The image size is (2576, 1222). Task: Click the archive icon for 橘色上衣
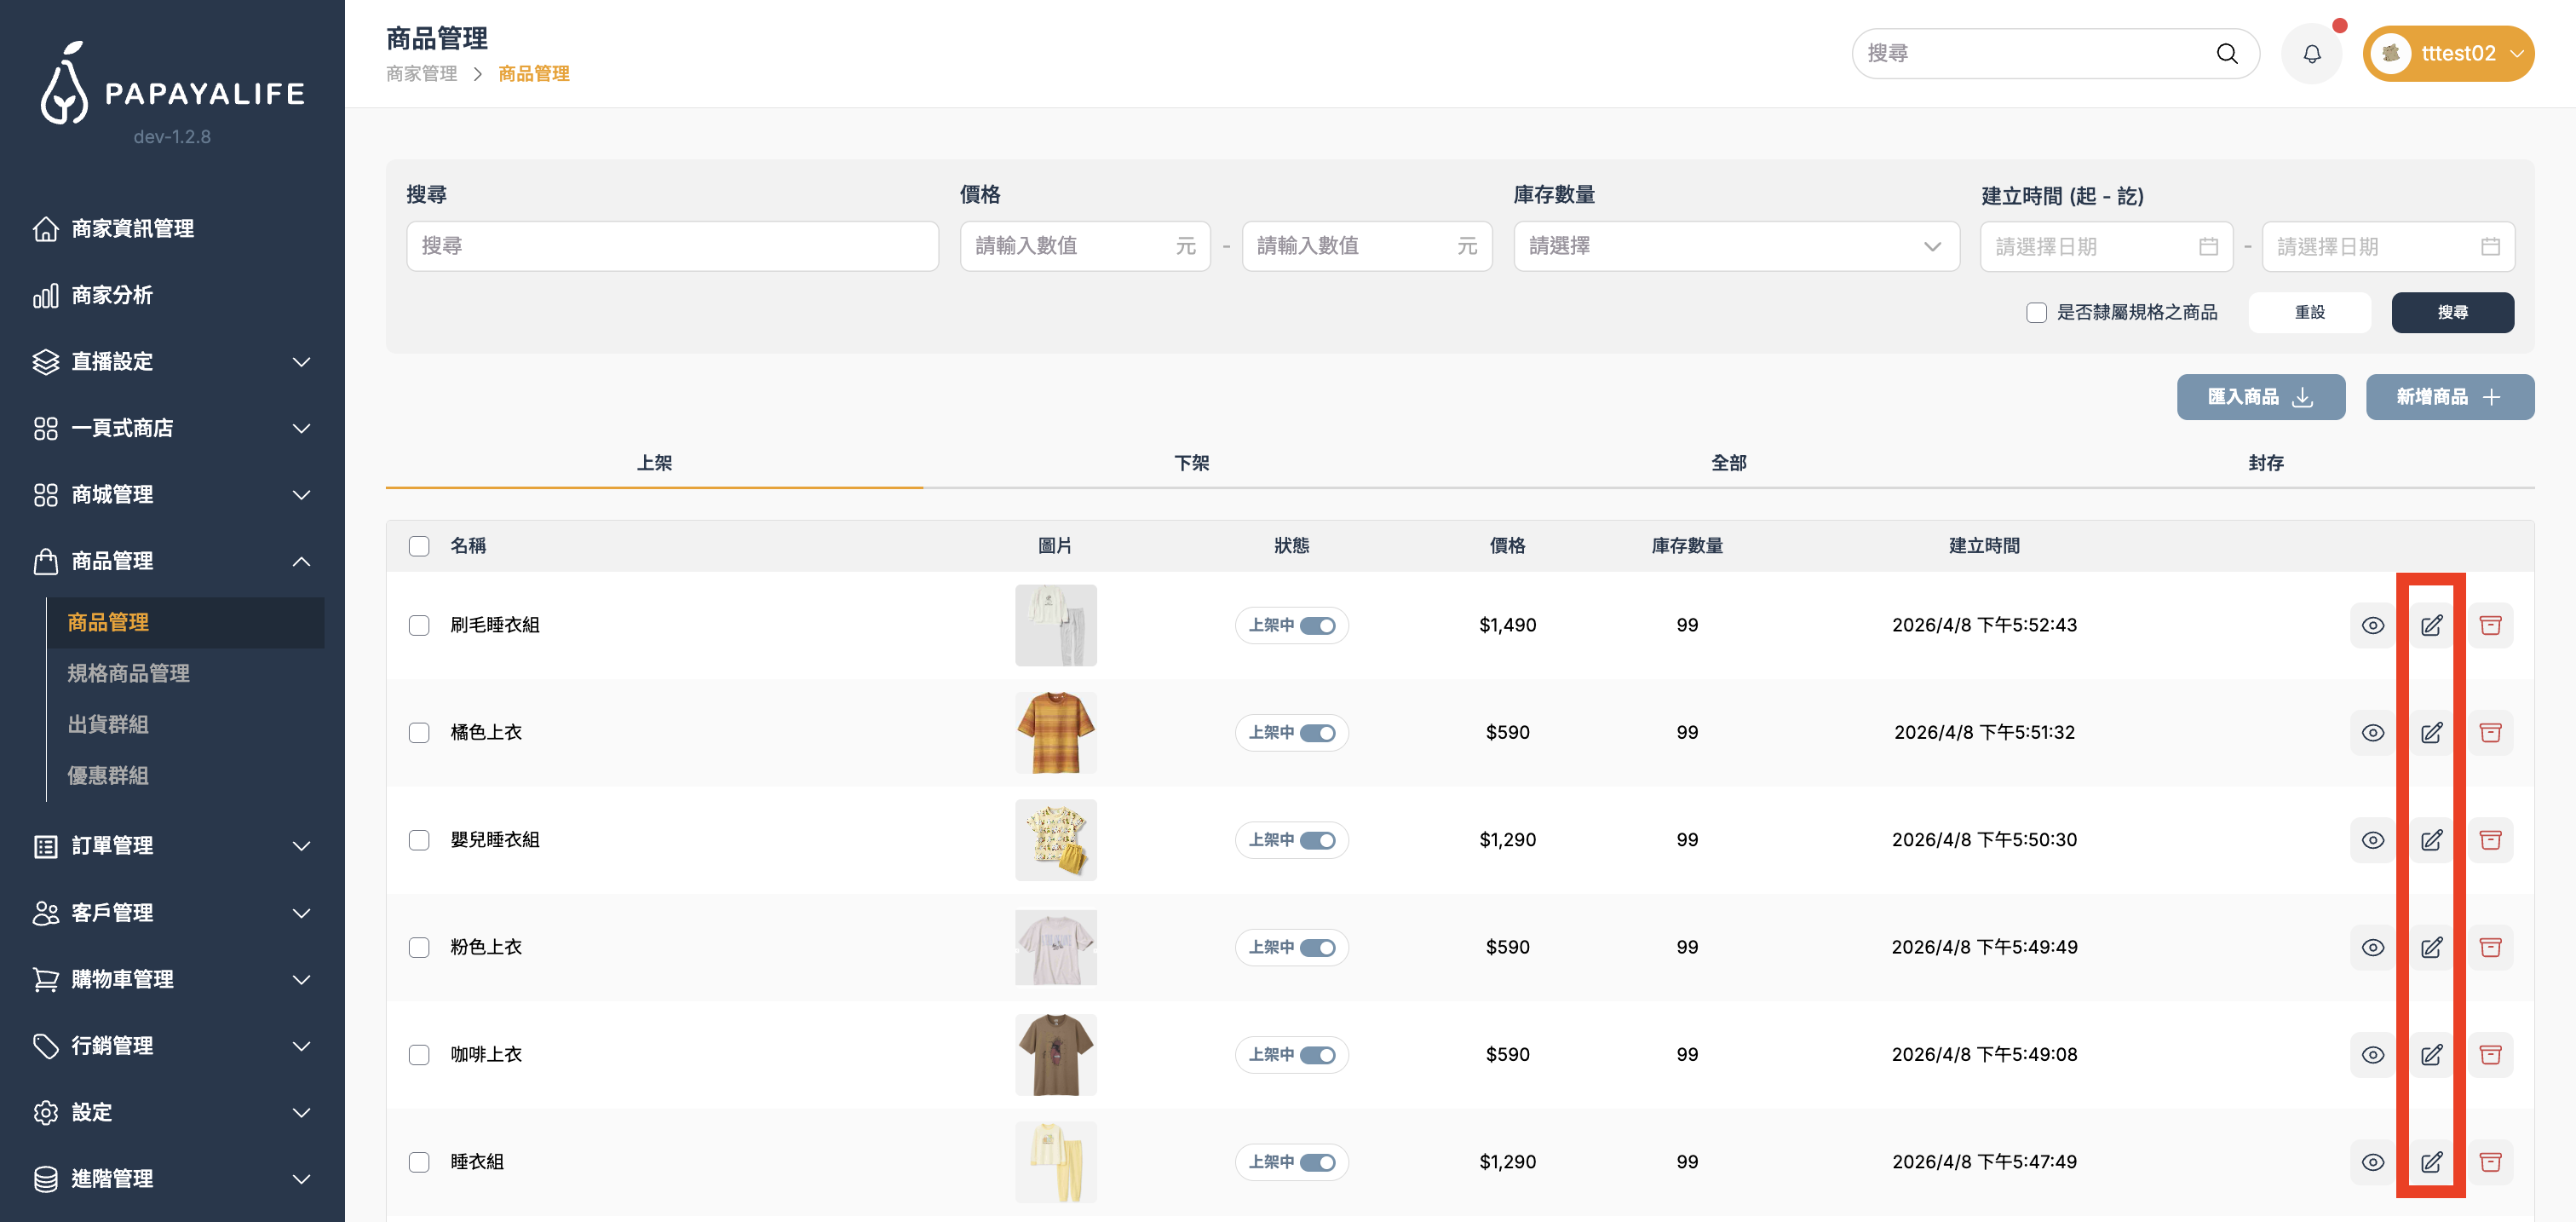[x=2490, y=733]
